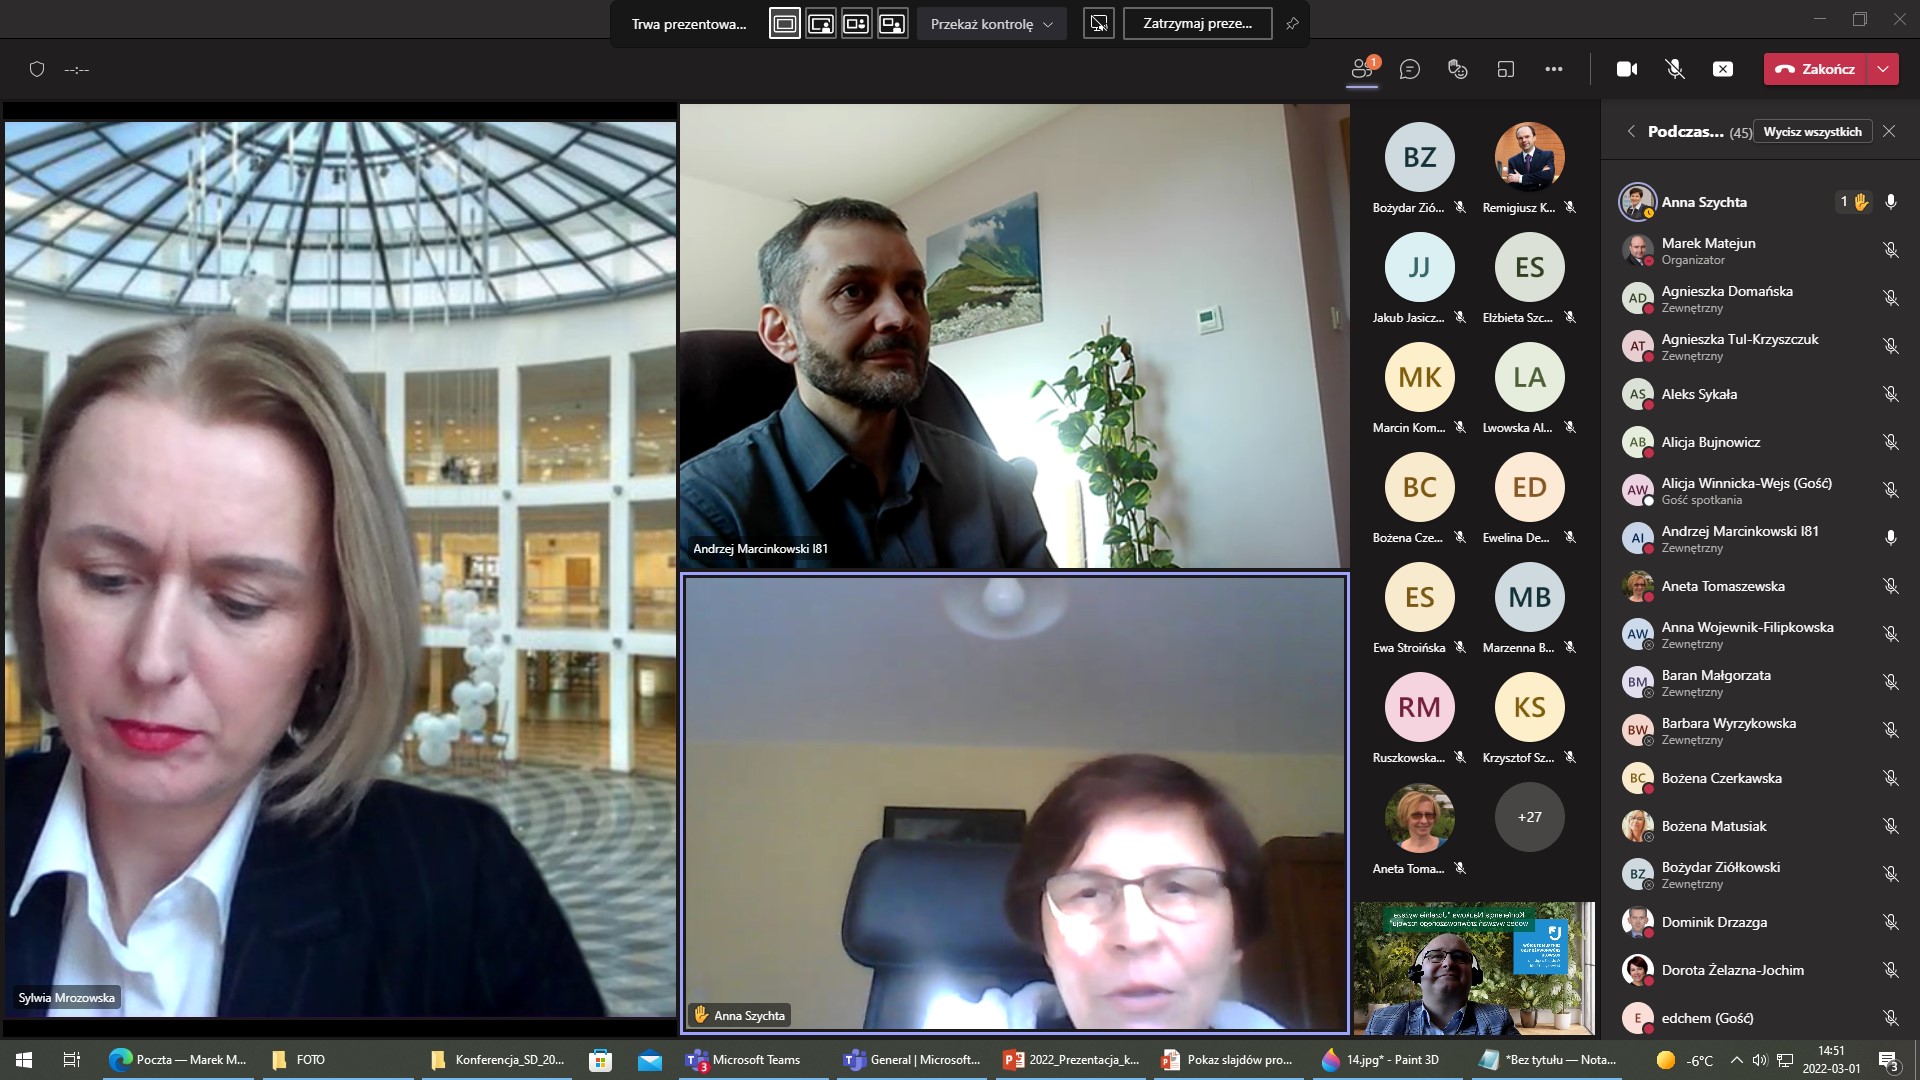The width and height of the screenshot is (1920, 1080).
Task: Open dropdown arrow next to Zakończ
Action: (x=1883, y=69)
